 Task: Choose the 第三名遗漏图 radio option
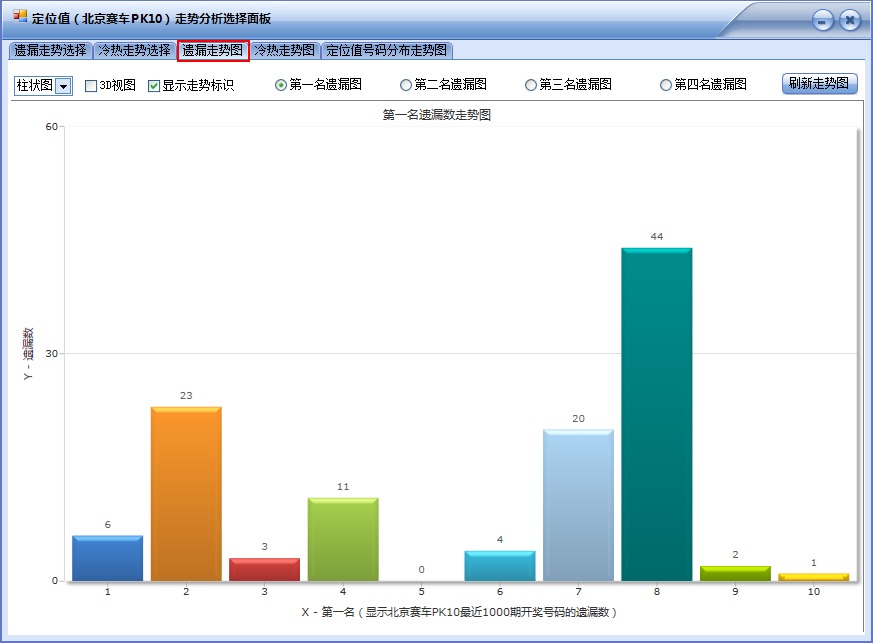coord(531,85)
